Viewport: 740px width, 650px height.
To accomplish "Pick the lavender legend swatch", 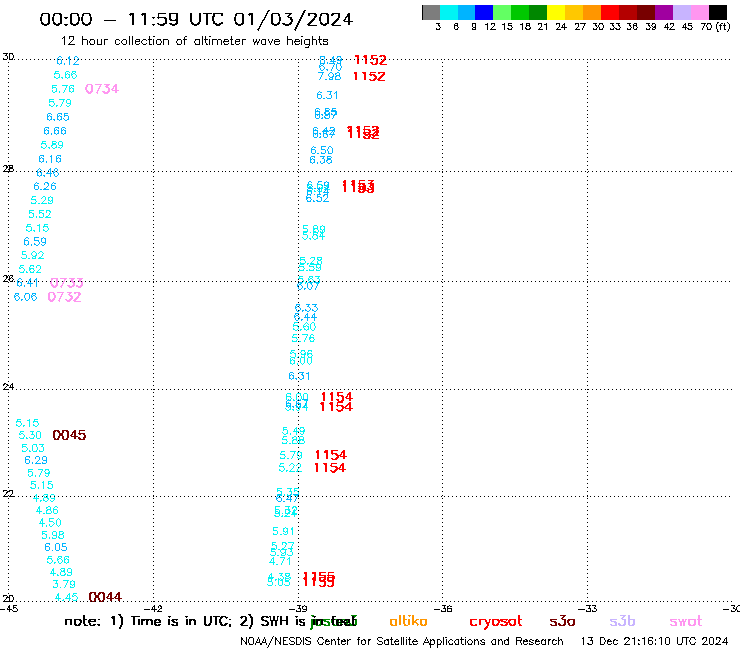I will [x=681, y=12].
